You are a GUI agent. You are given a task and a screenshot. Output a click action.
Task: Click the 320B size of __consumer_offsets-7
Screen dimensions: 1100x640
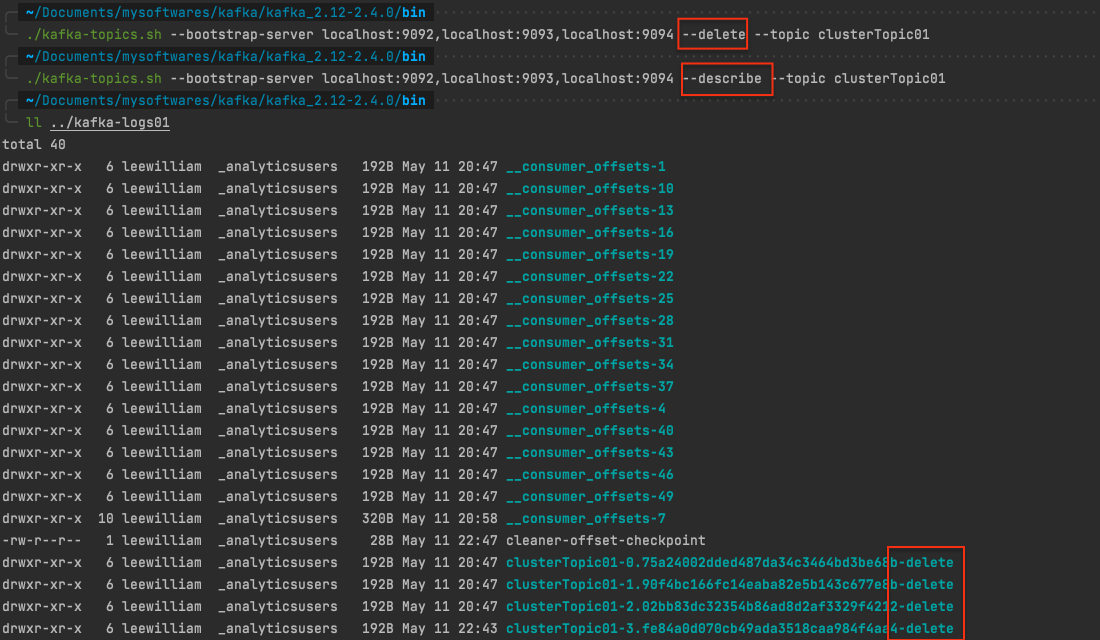(x=377, y=518)
